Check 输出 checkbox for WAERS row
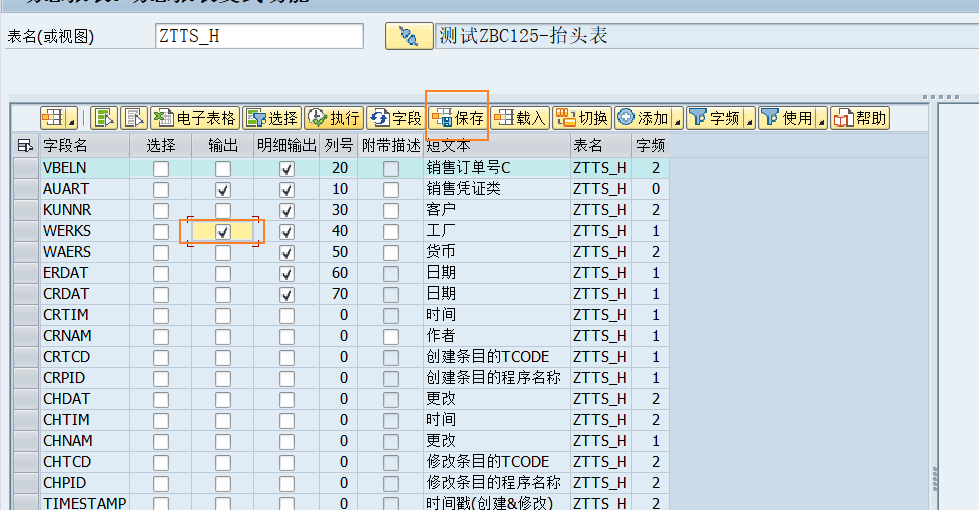979x510 pixels. (223, 253)
